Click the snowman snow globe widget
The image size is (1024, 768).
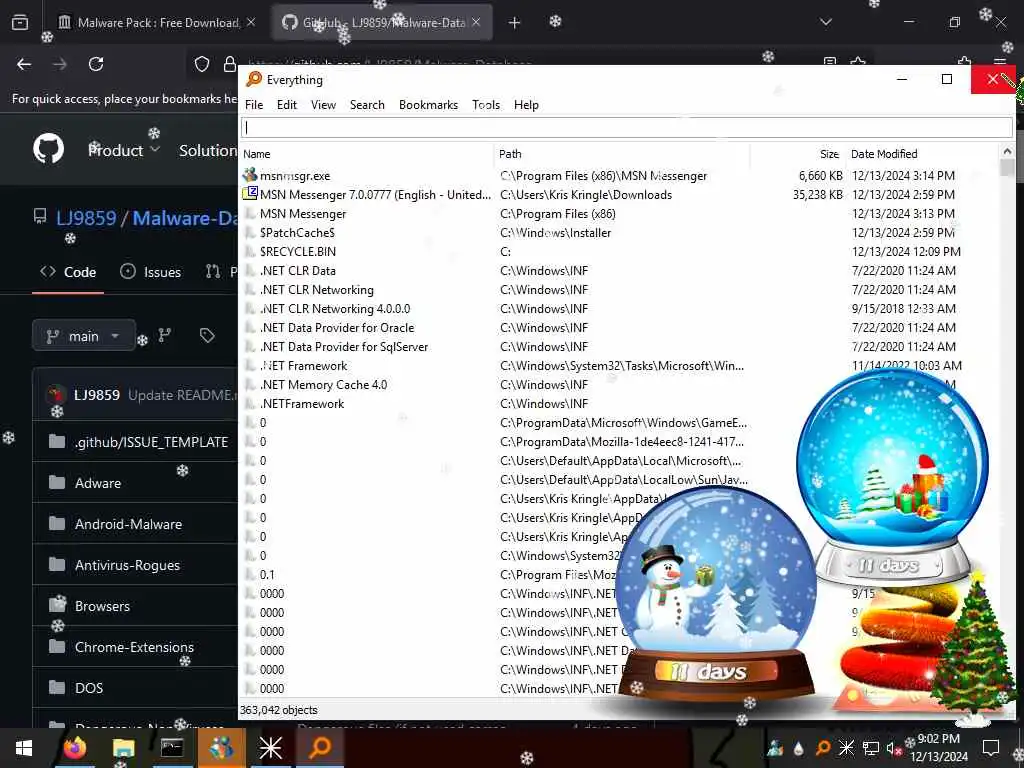(716, 594)
